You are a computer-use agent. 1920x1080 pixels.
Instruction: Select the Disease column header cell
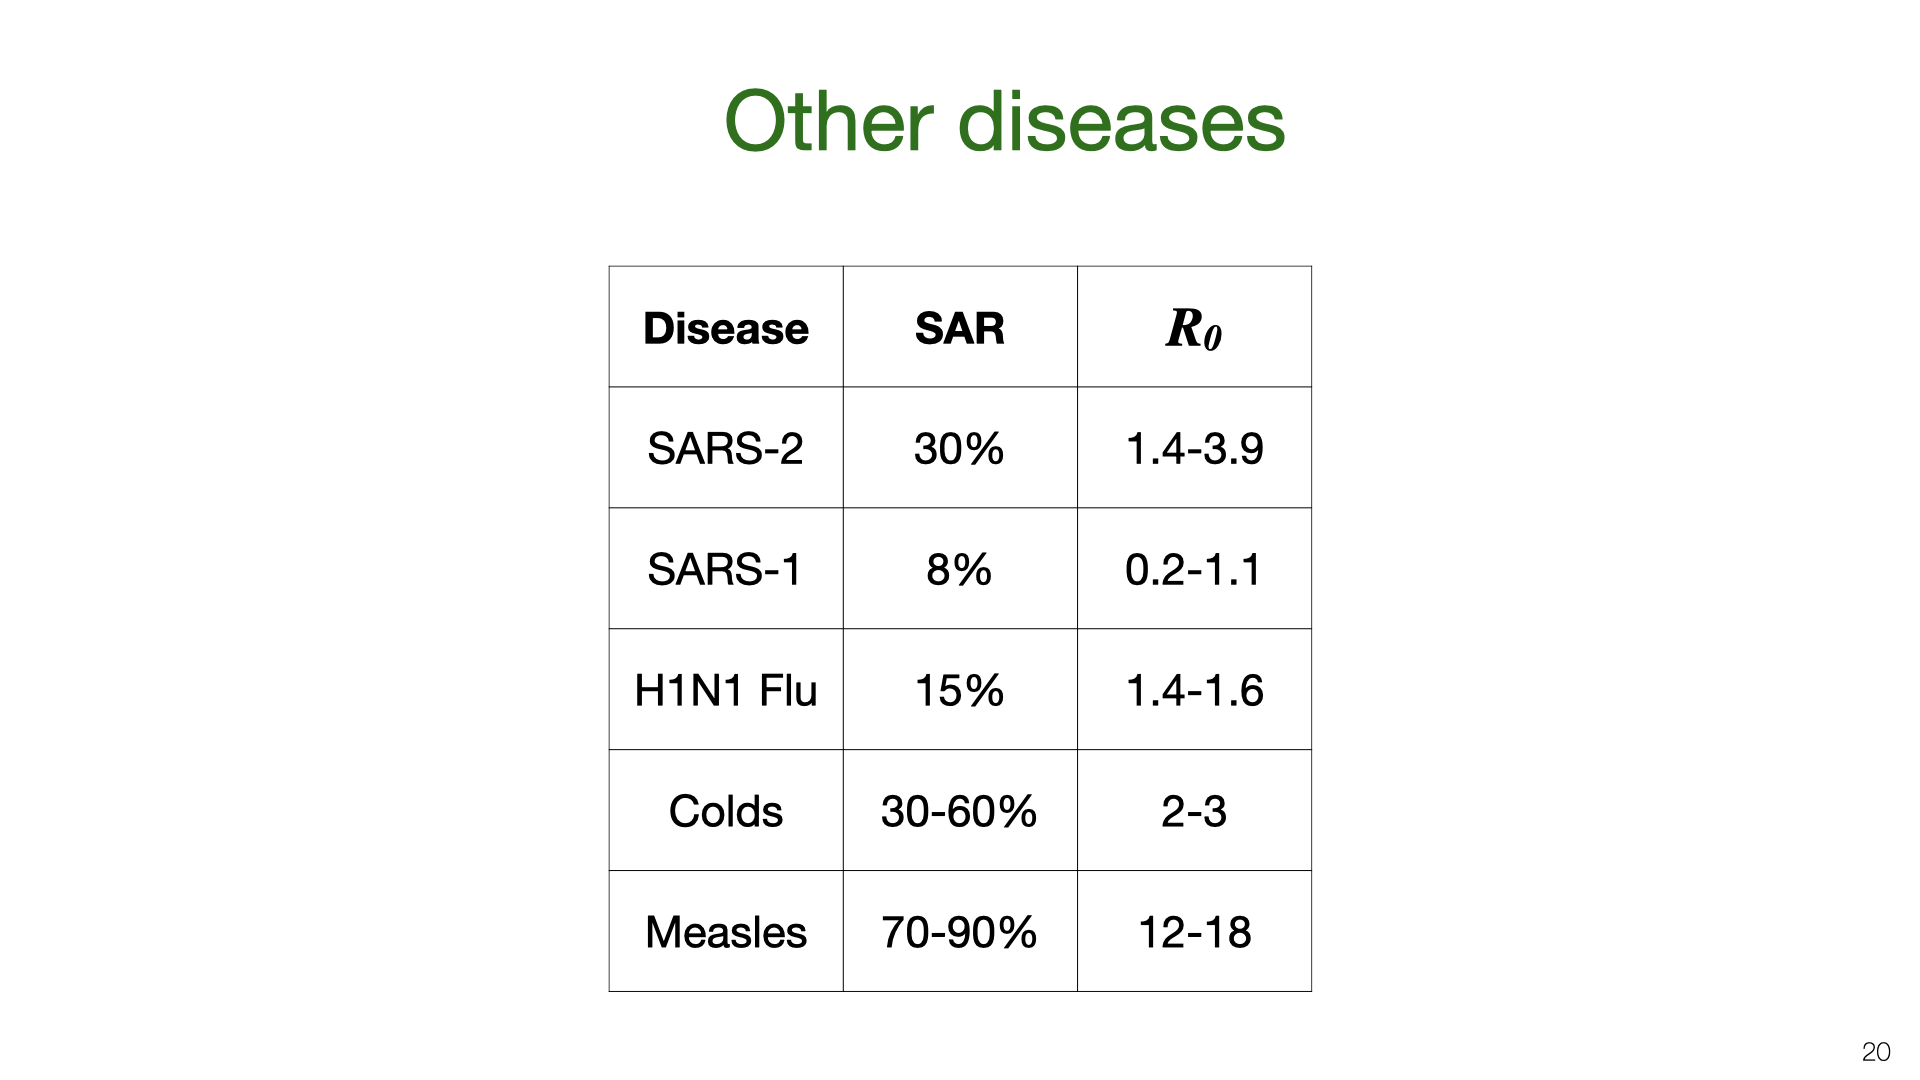click(x=726, y=327)
